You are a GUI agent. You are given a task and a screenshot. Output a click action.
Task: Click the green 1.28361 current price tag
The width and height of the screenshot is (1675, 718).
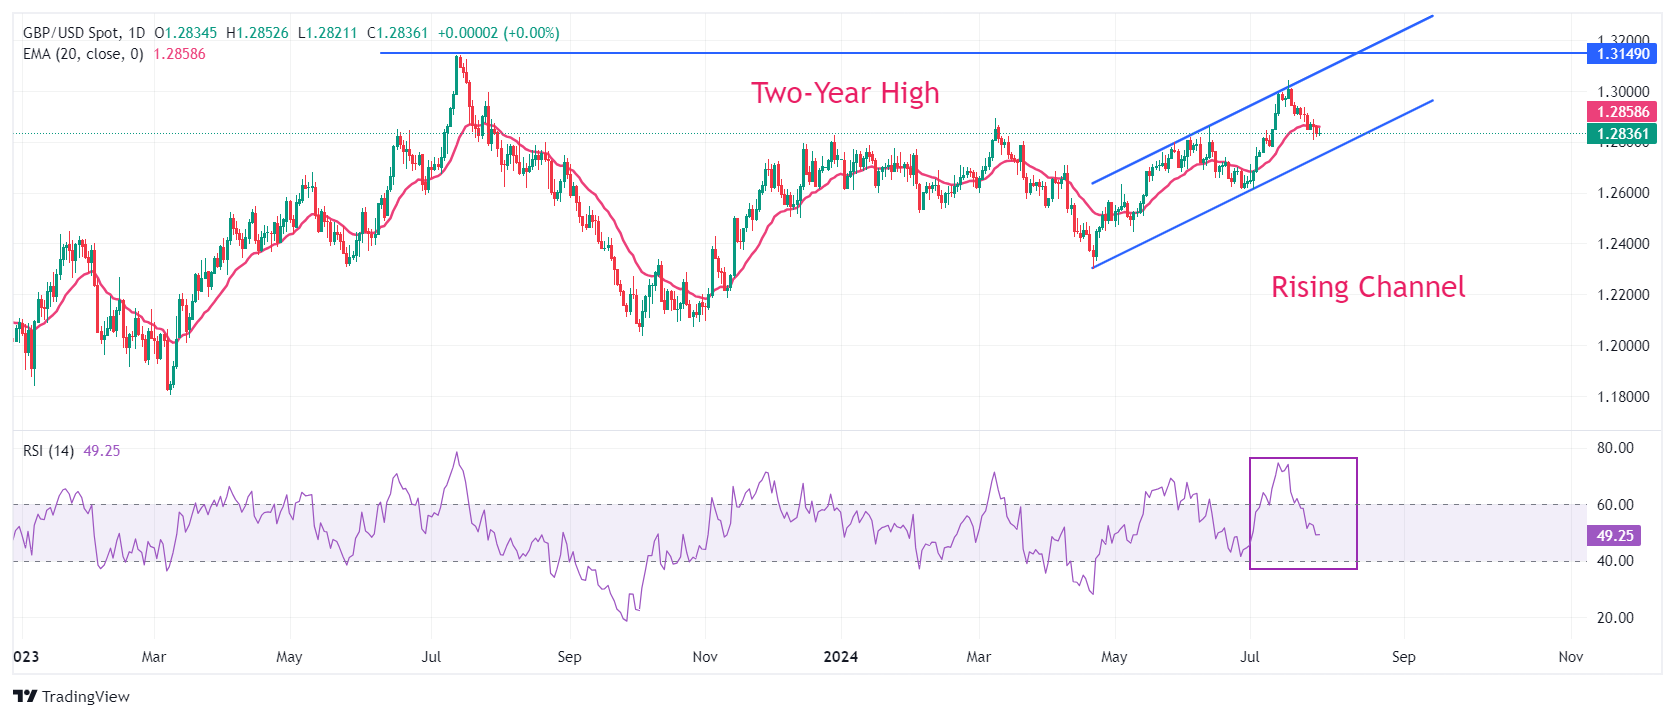pyautogui.click(x=1622, y=134)
